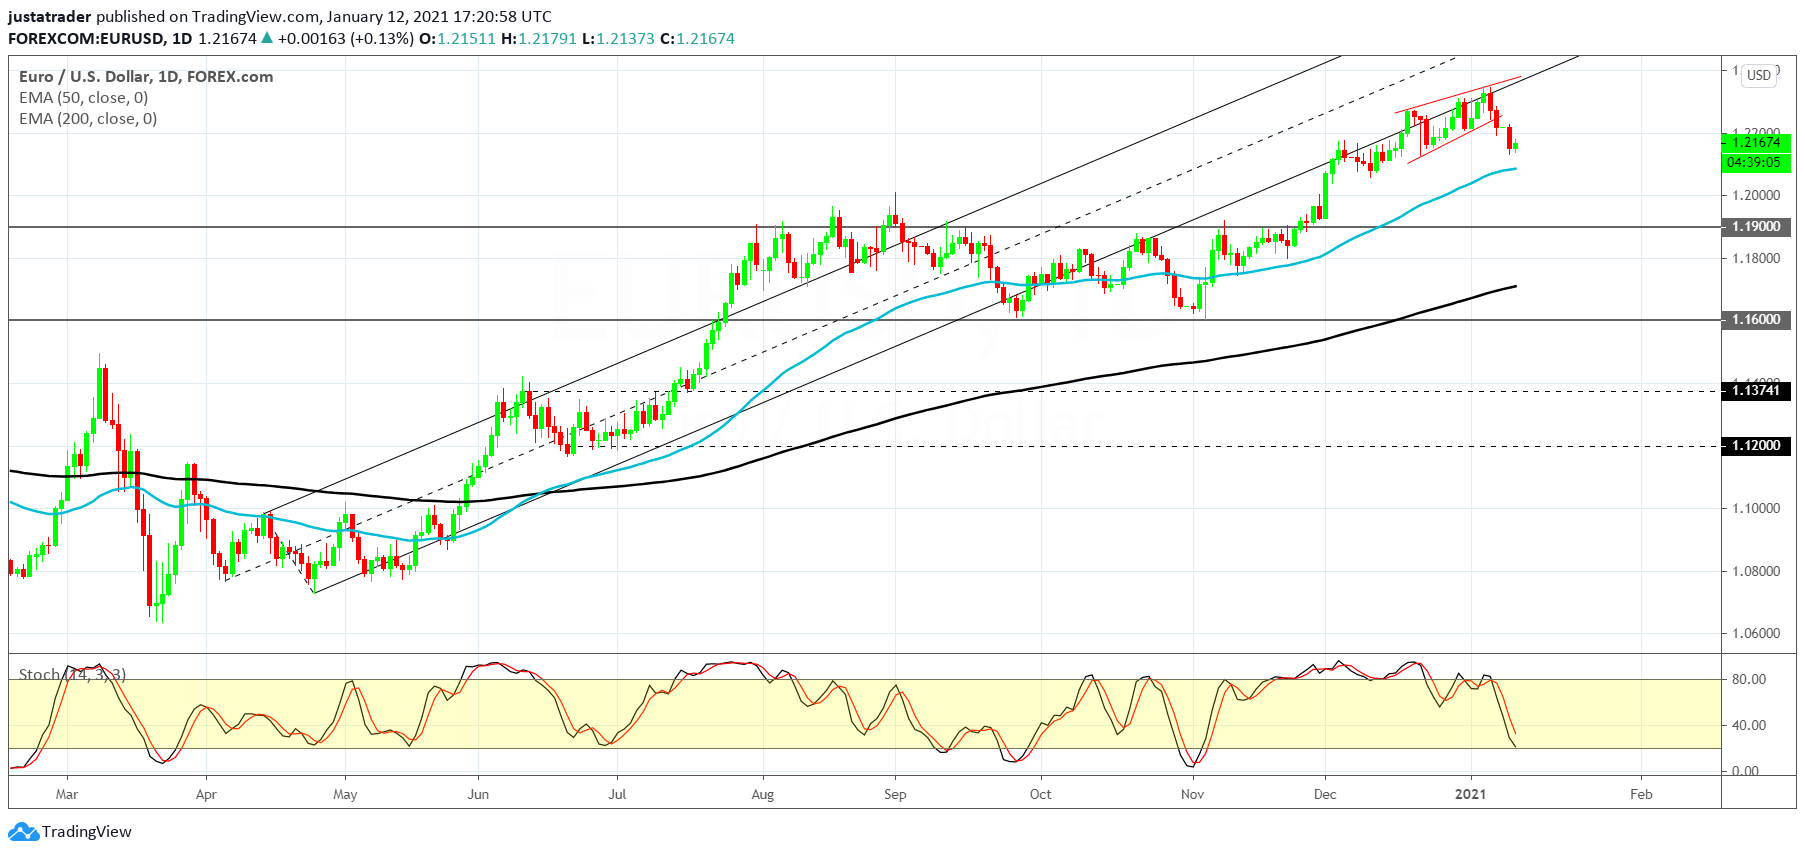Select the 1.13741 dashed line price label
The image size is (1805, 855).
(x=1757, y=391)
